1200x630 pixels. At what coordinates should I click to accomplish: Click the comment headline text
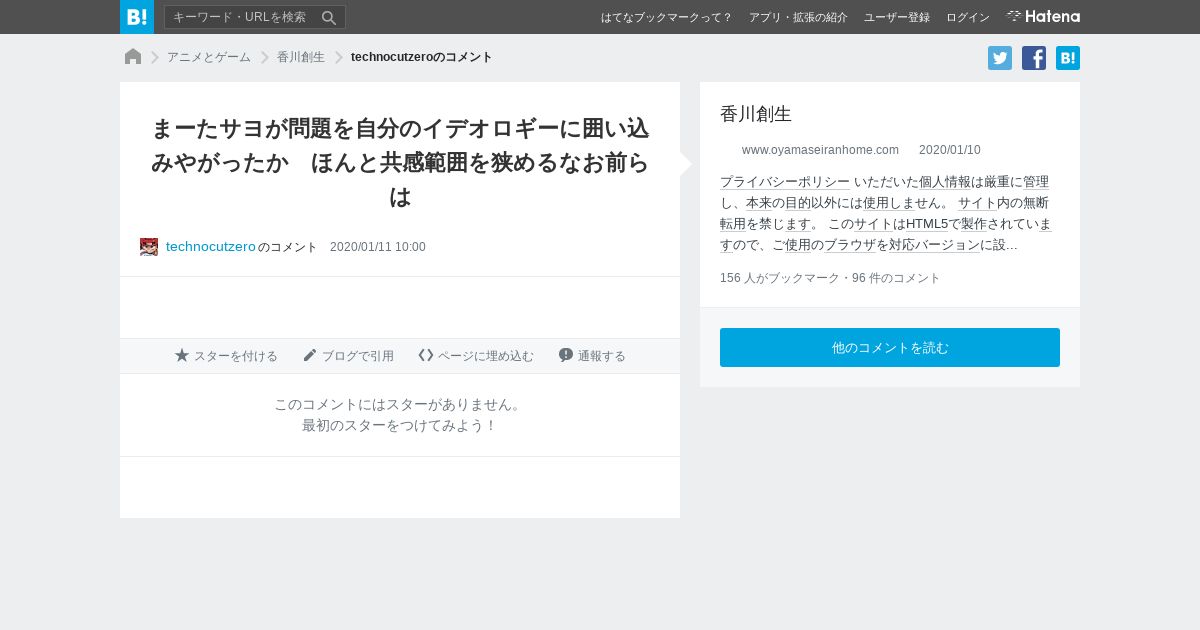[400, 162]
